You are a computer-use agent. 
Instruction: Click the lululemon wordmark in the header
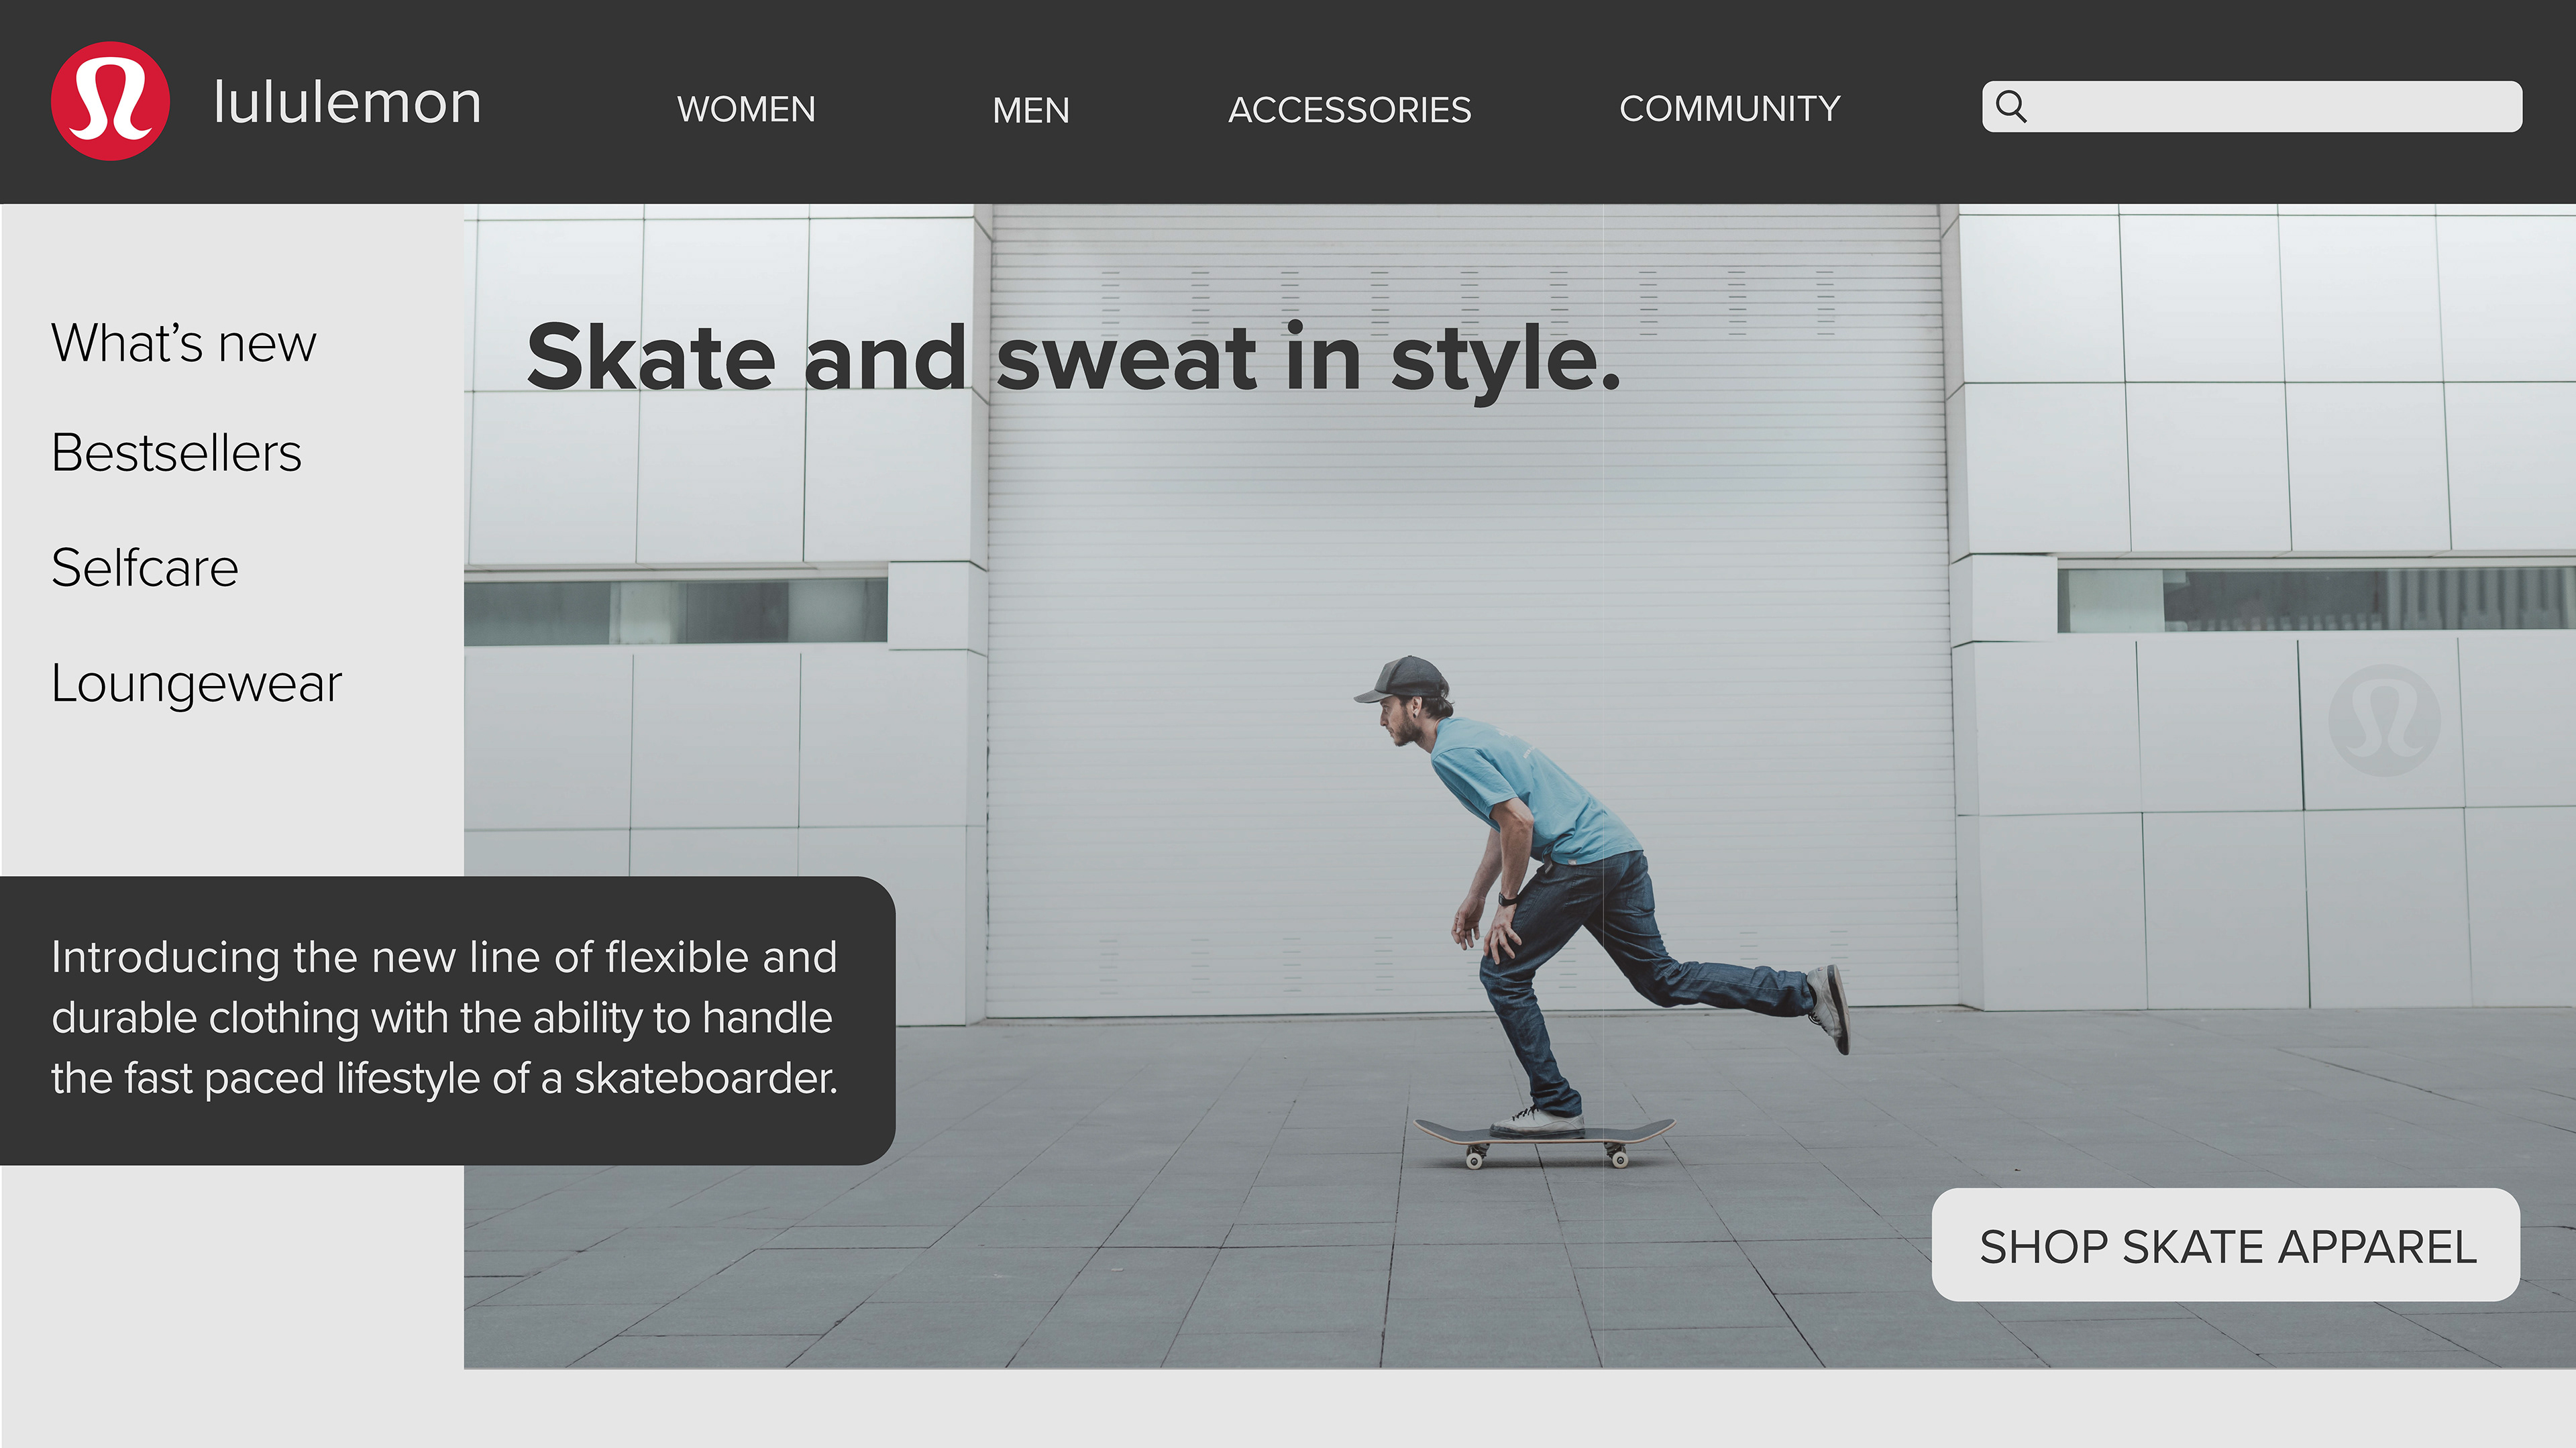click(347, 103)
